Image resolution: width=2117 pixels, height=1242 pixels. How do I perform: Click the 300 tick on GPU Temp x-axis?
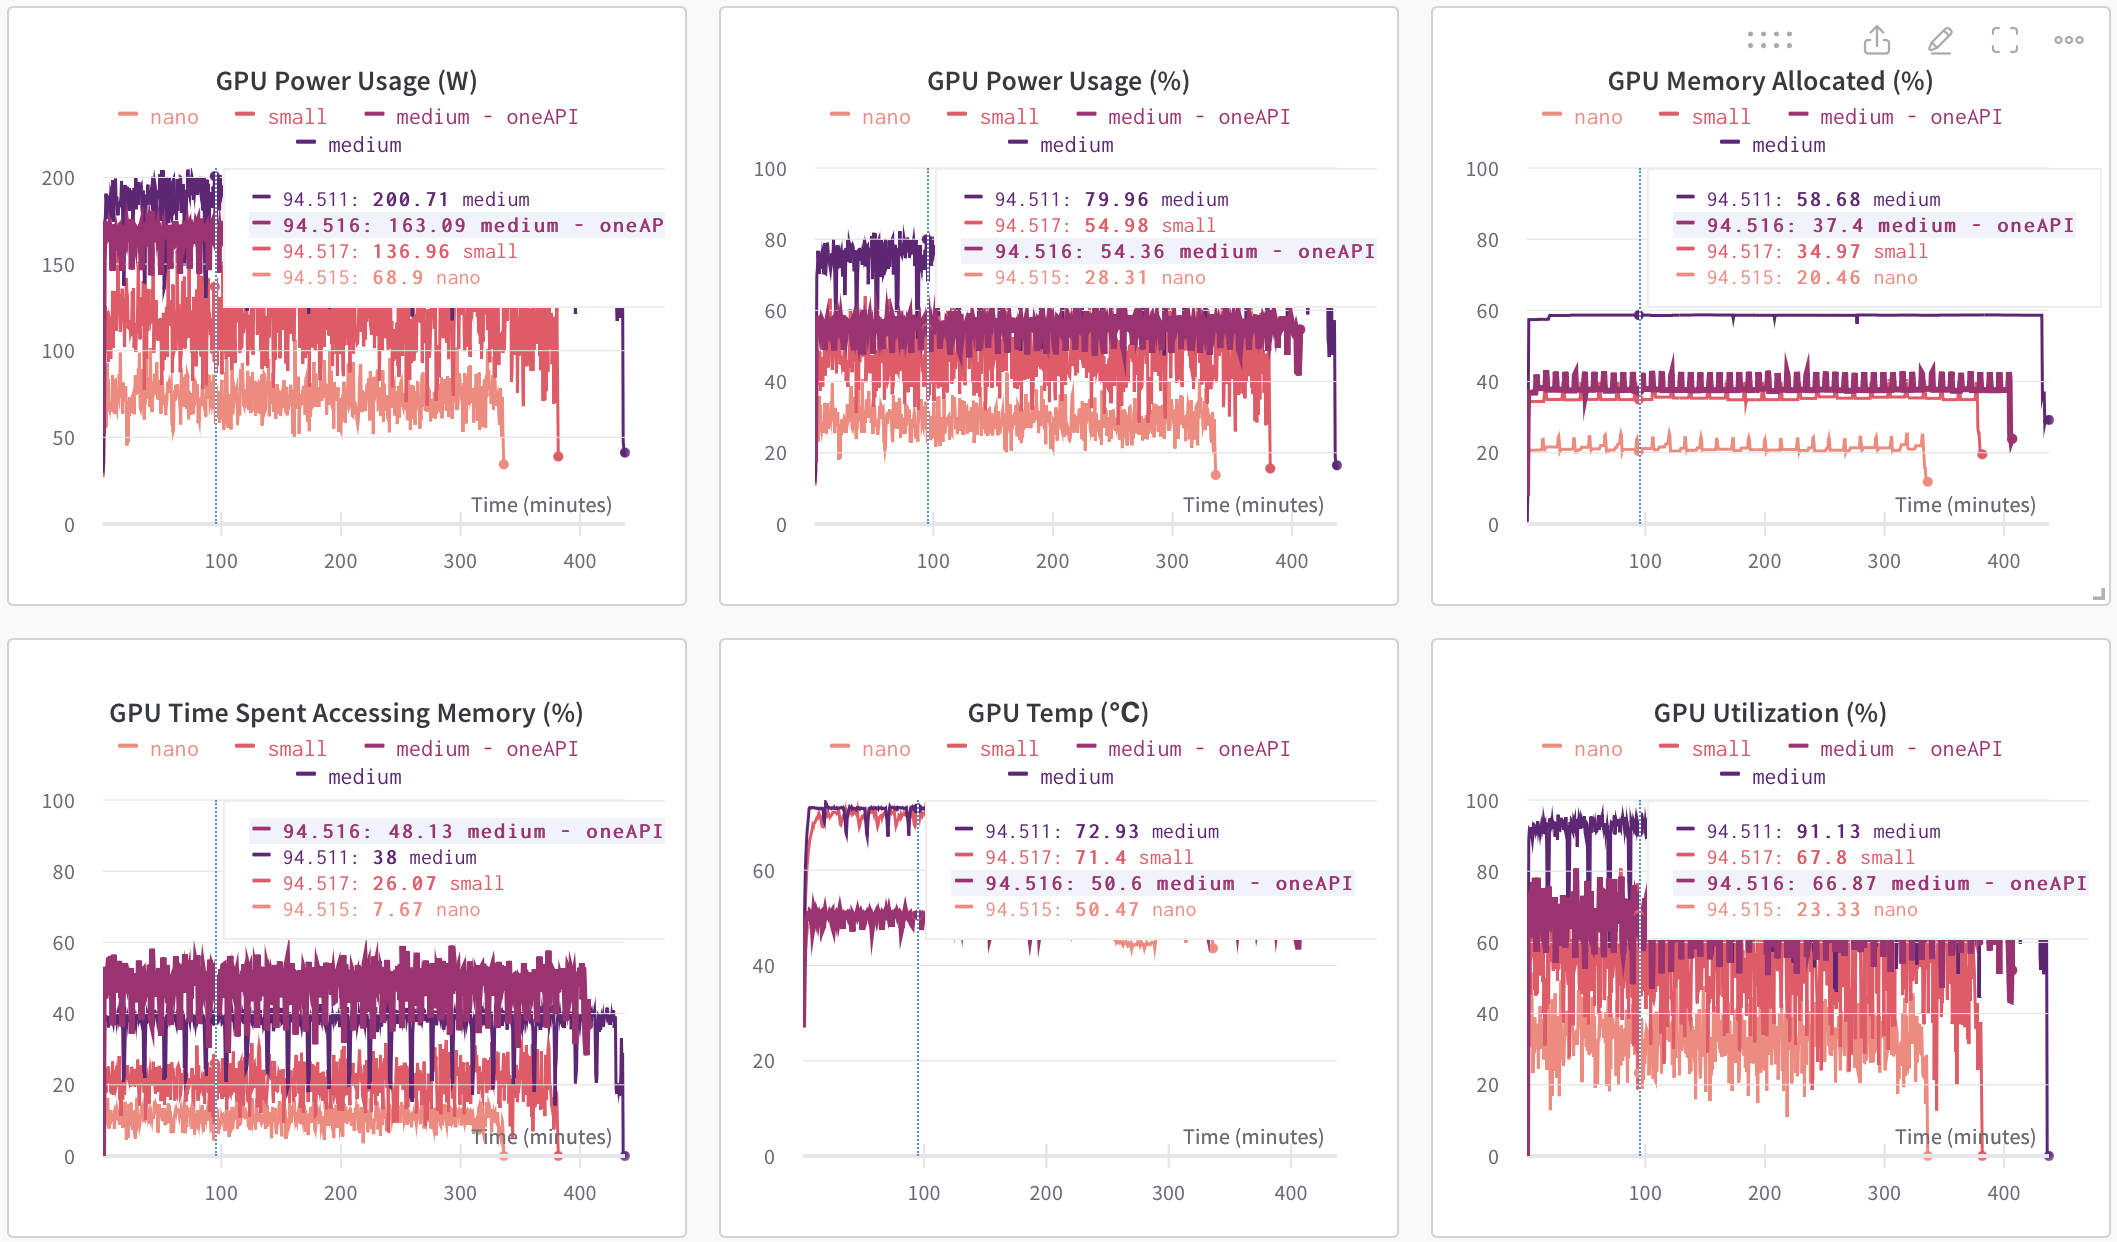pyautogui.click(x=1167, y=1193)
